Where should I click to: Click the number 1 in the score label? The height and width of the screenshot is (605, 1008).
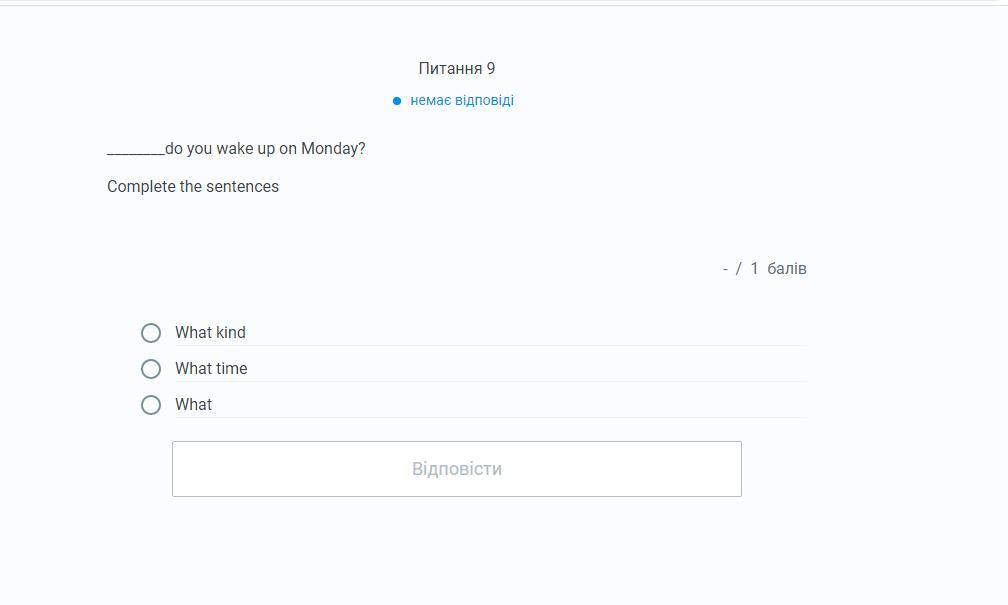[x=754, y=269]
